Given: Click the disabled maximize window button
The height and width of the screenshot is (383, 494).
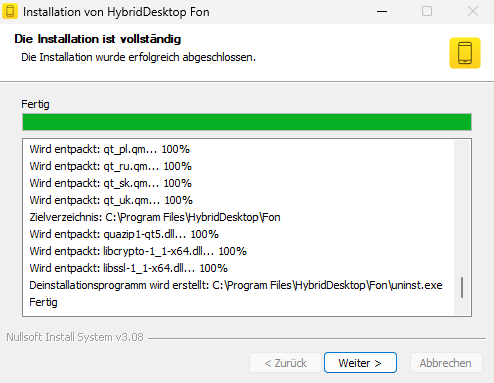Looking at the screenshot, I should [427, 11].
